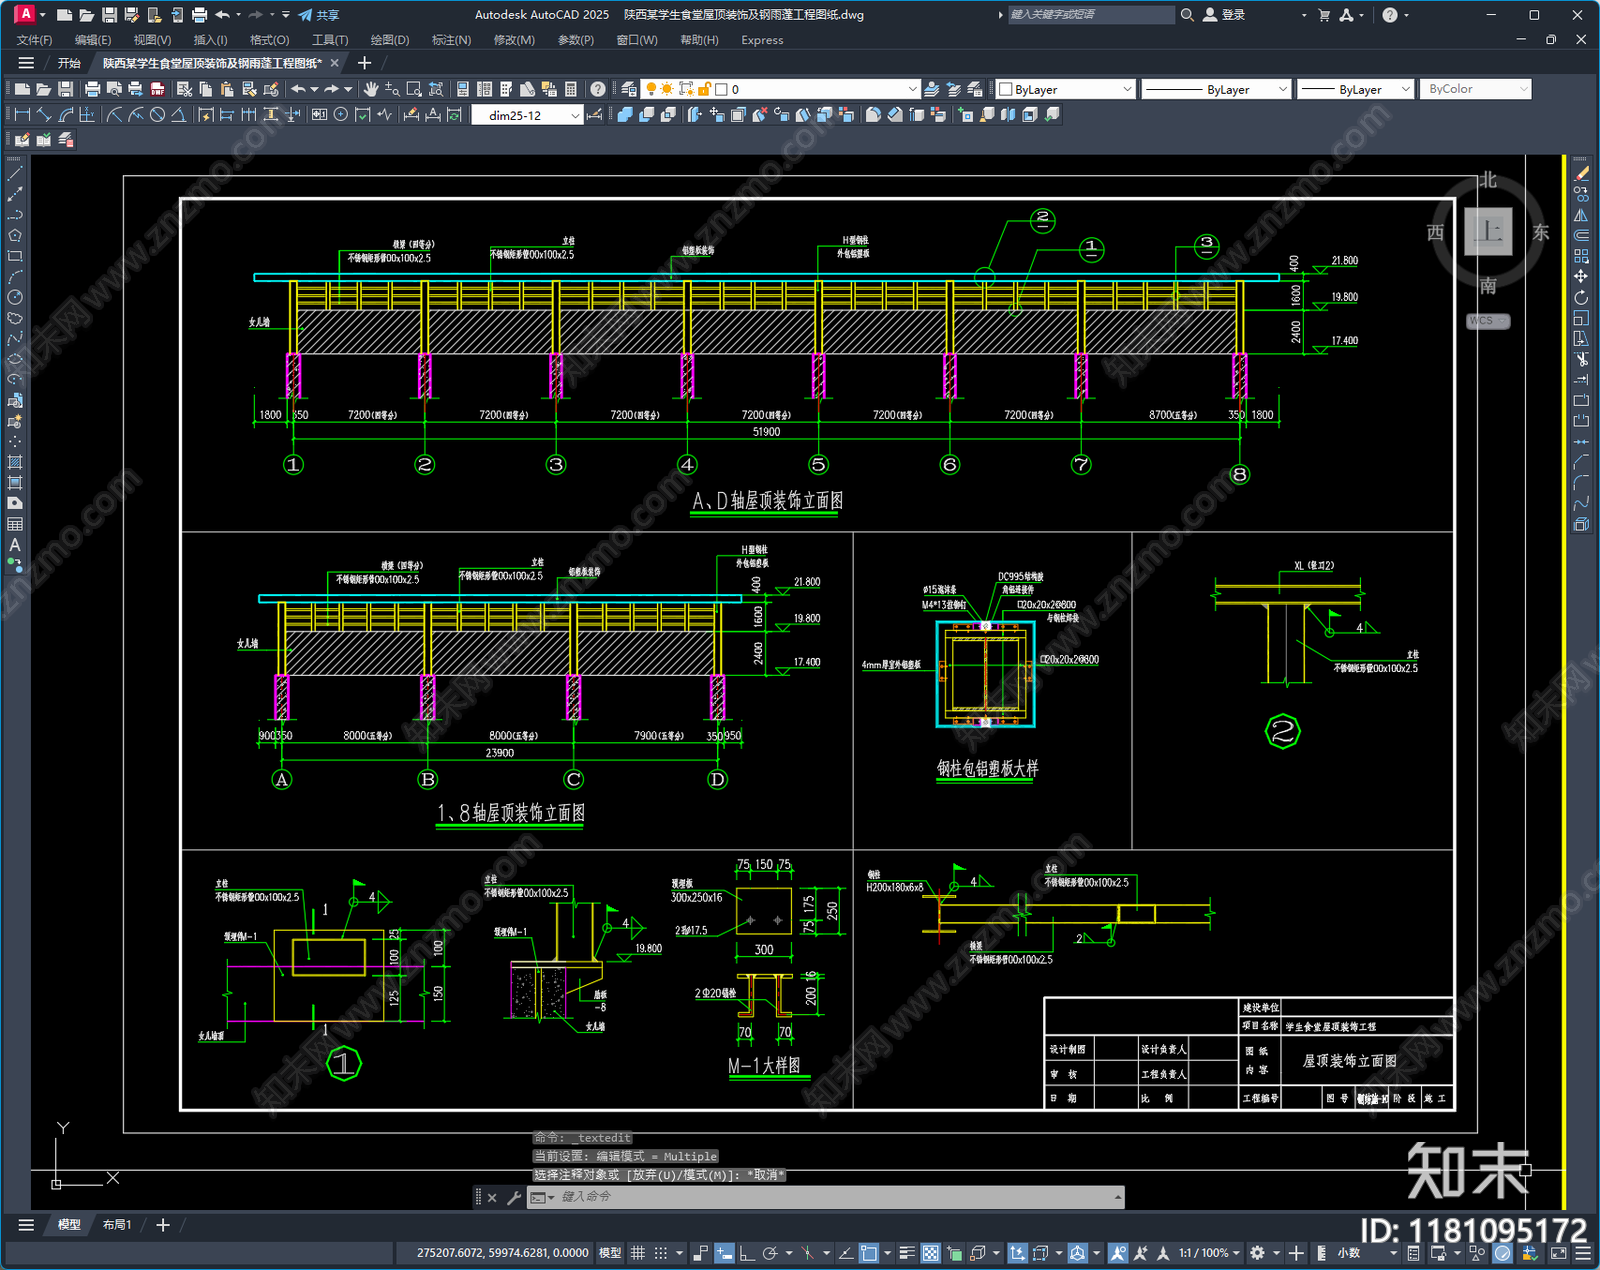The height and width of the screenshot is (1270, 1600).
Task: Open the 绘图(D) draw menu
Action: [x=390, y=40]
